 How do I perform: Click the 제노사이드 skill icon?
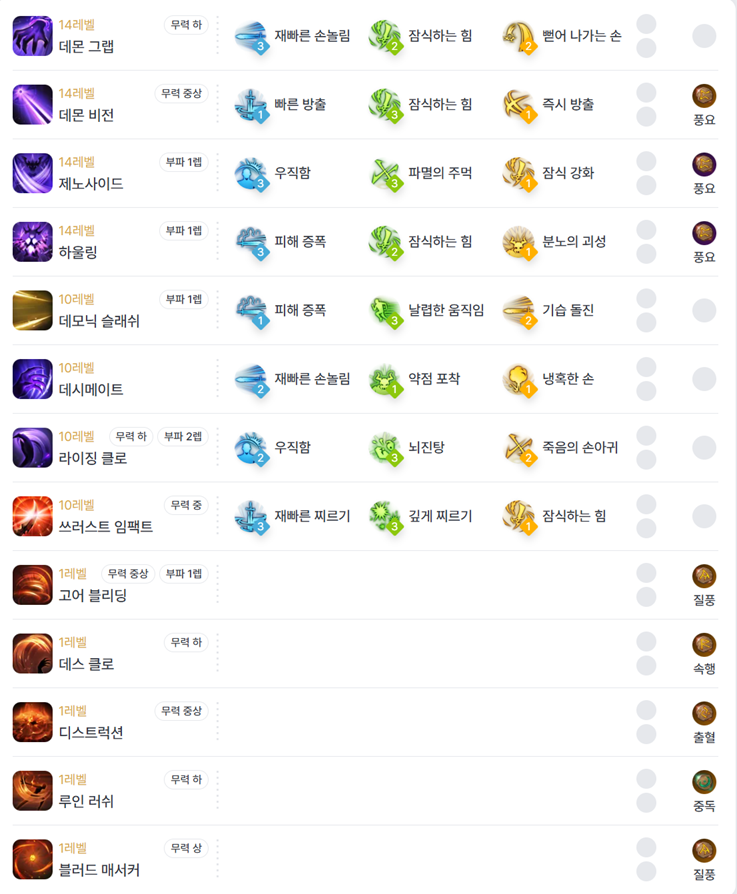(x=32, y=173)
